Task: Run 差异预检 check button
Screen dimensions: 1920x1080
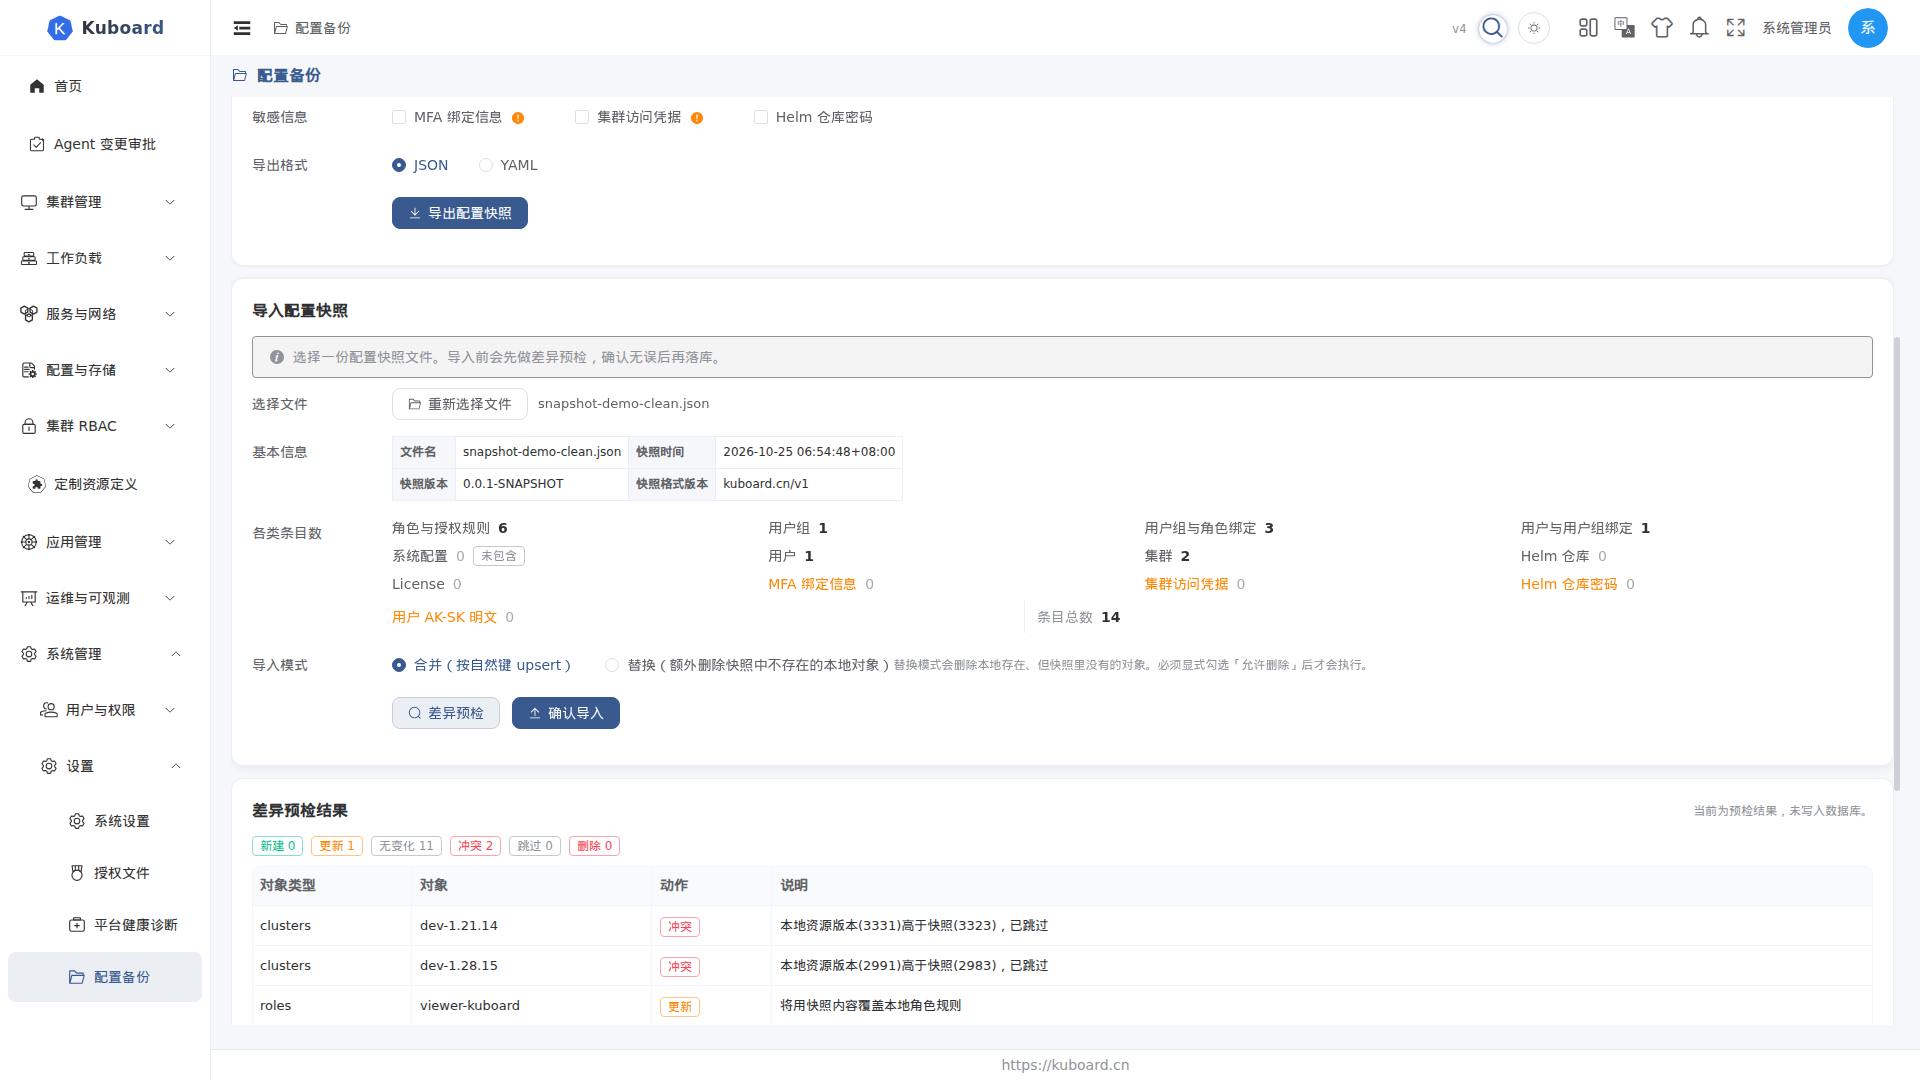Action: (446, 713)
